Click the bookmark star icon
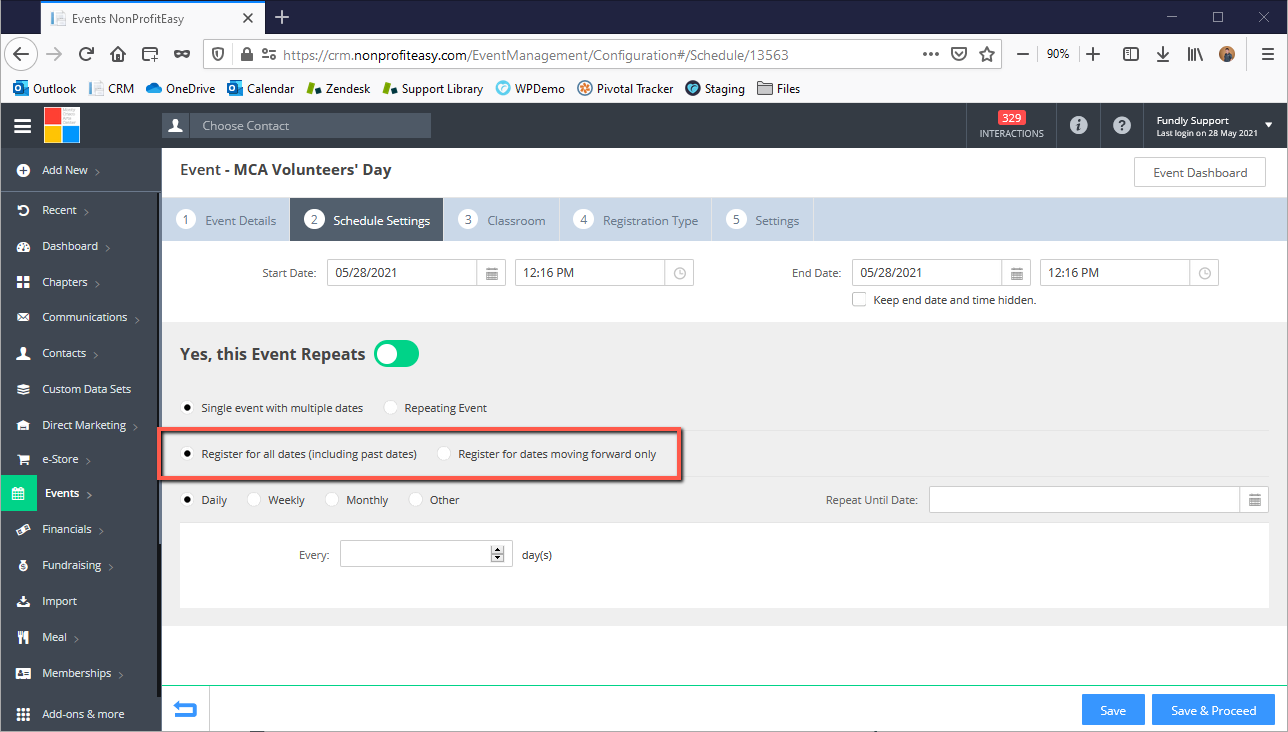 click(x=987, y=55)
